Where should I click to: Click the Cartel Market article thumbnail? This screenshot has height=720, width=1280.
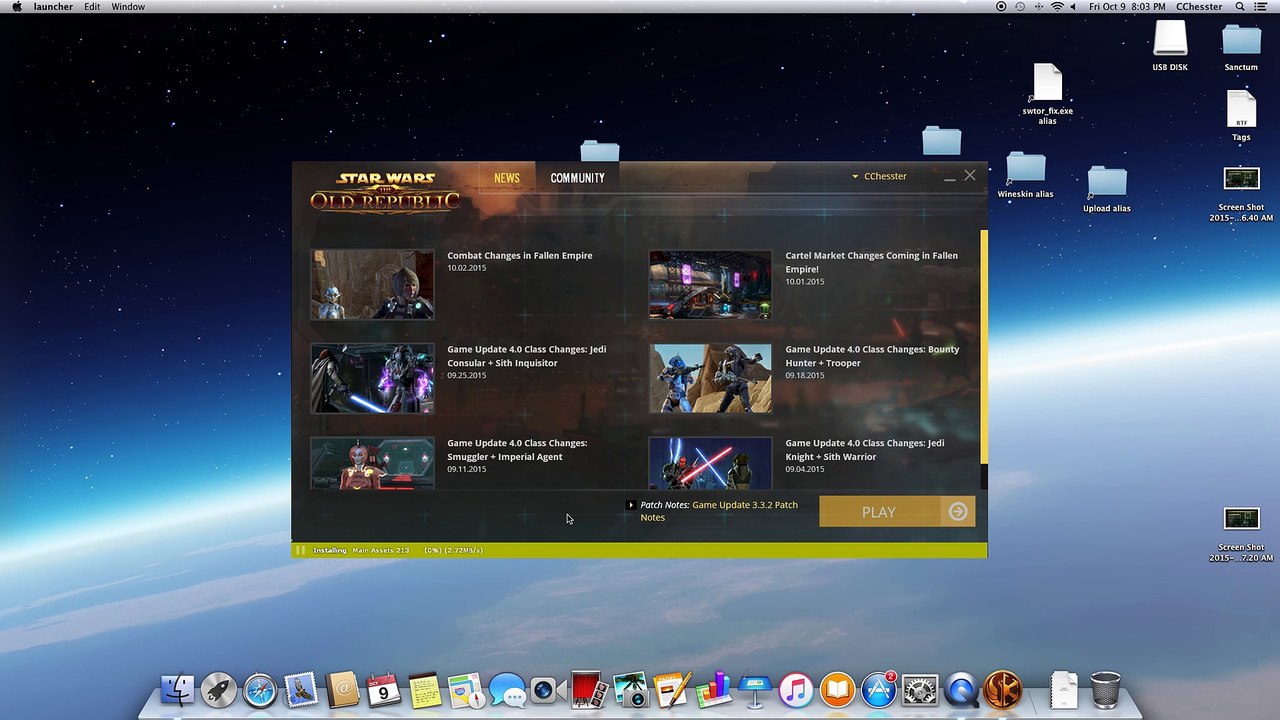click(710, 285)
